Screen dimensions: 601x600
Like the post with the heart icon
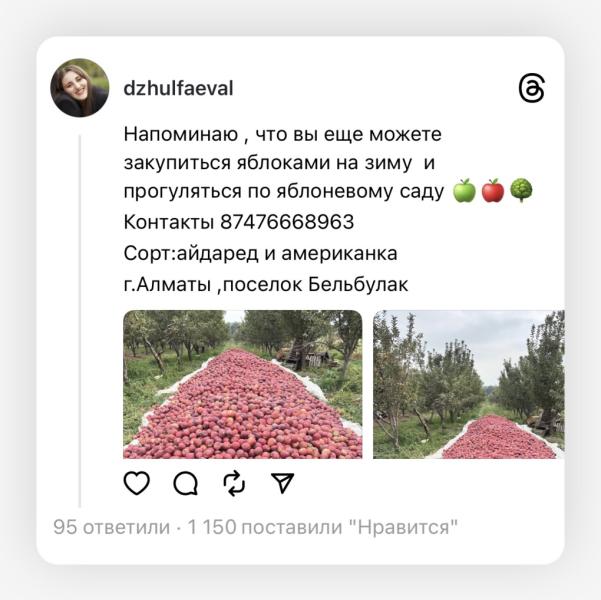point(137,483)
